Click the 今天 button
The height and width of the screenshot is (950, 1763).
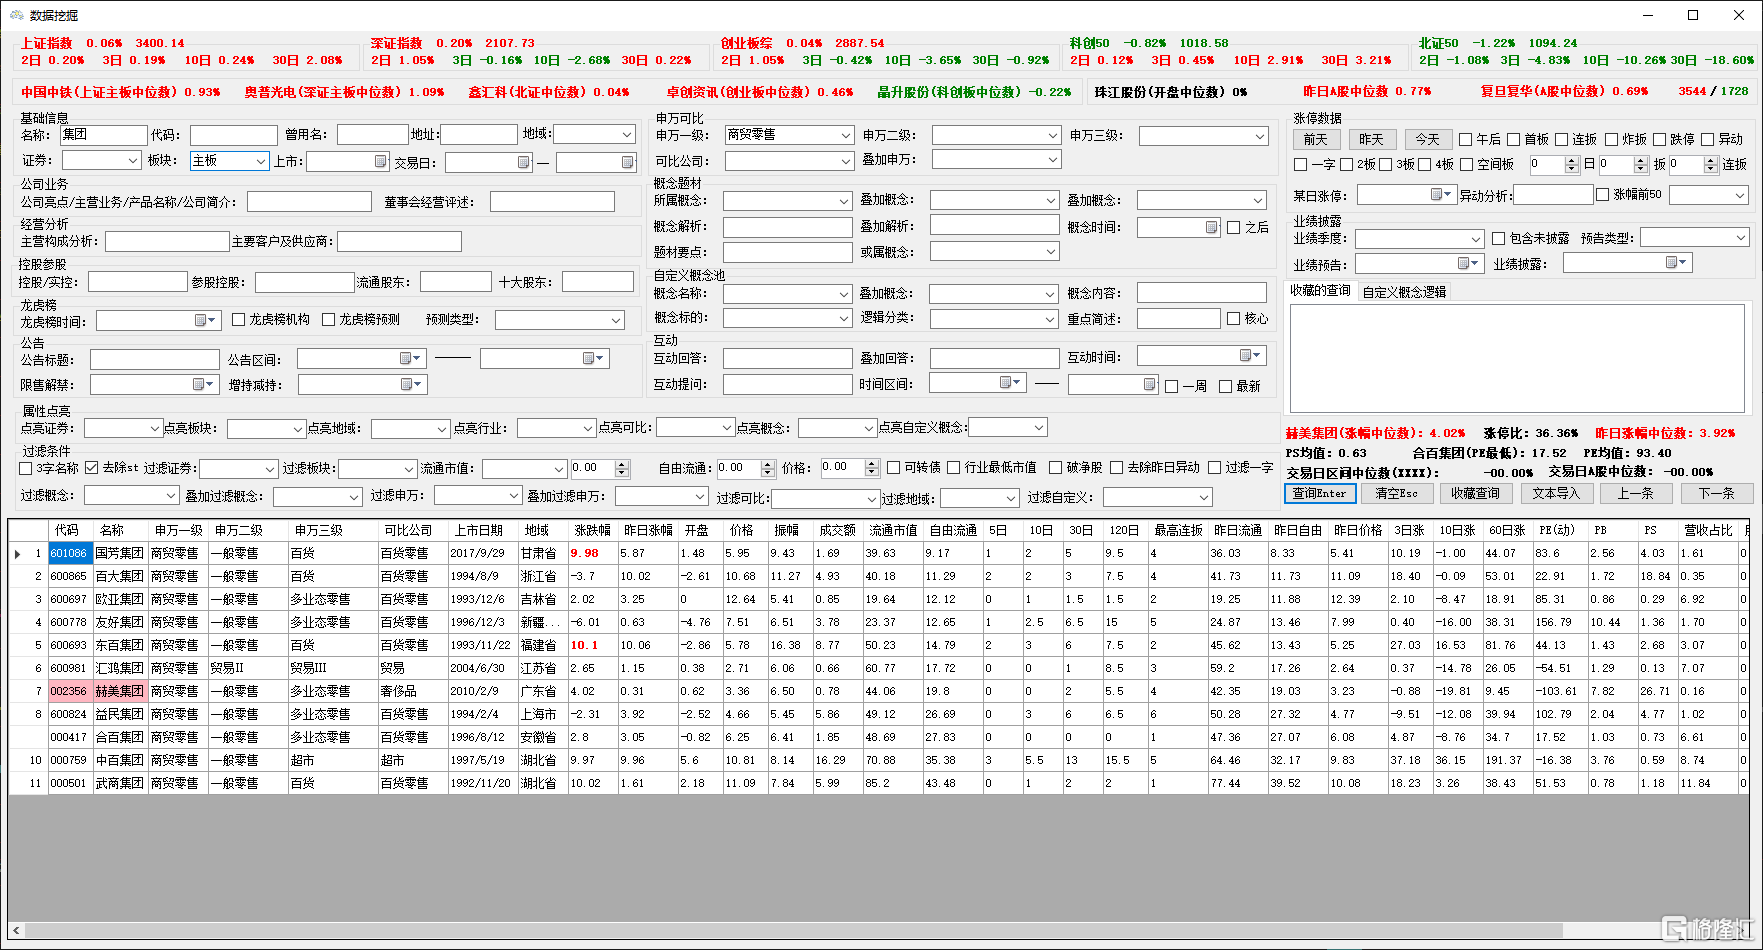[1427, 139]
